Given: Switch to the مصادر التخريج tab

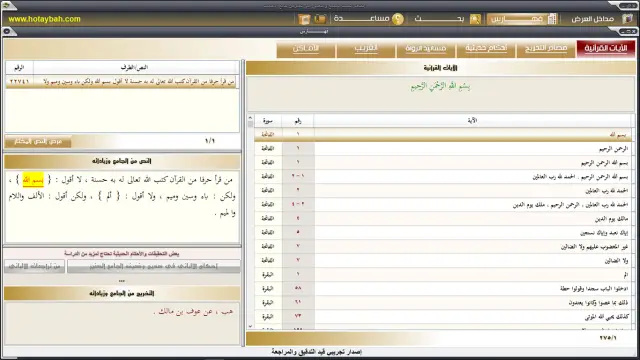Looking at the screenshot, I should 546,49.
